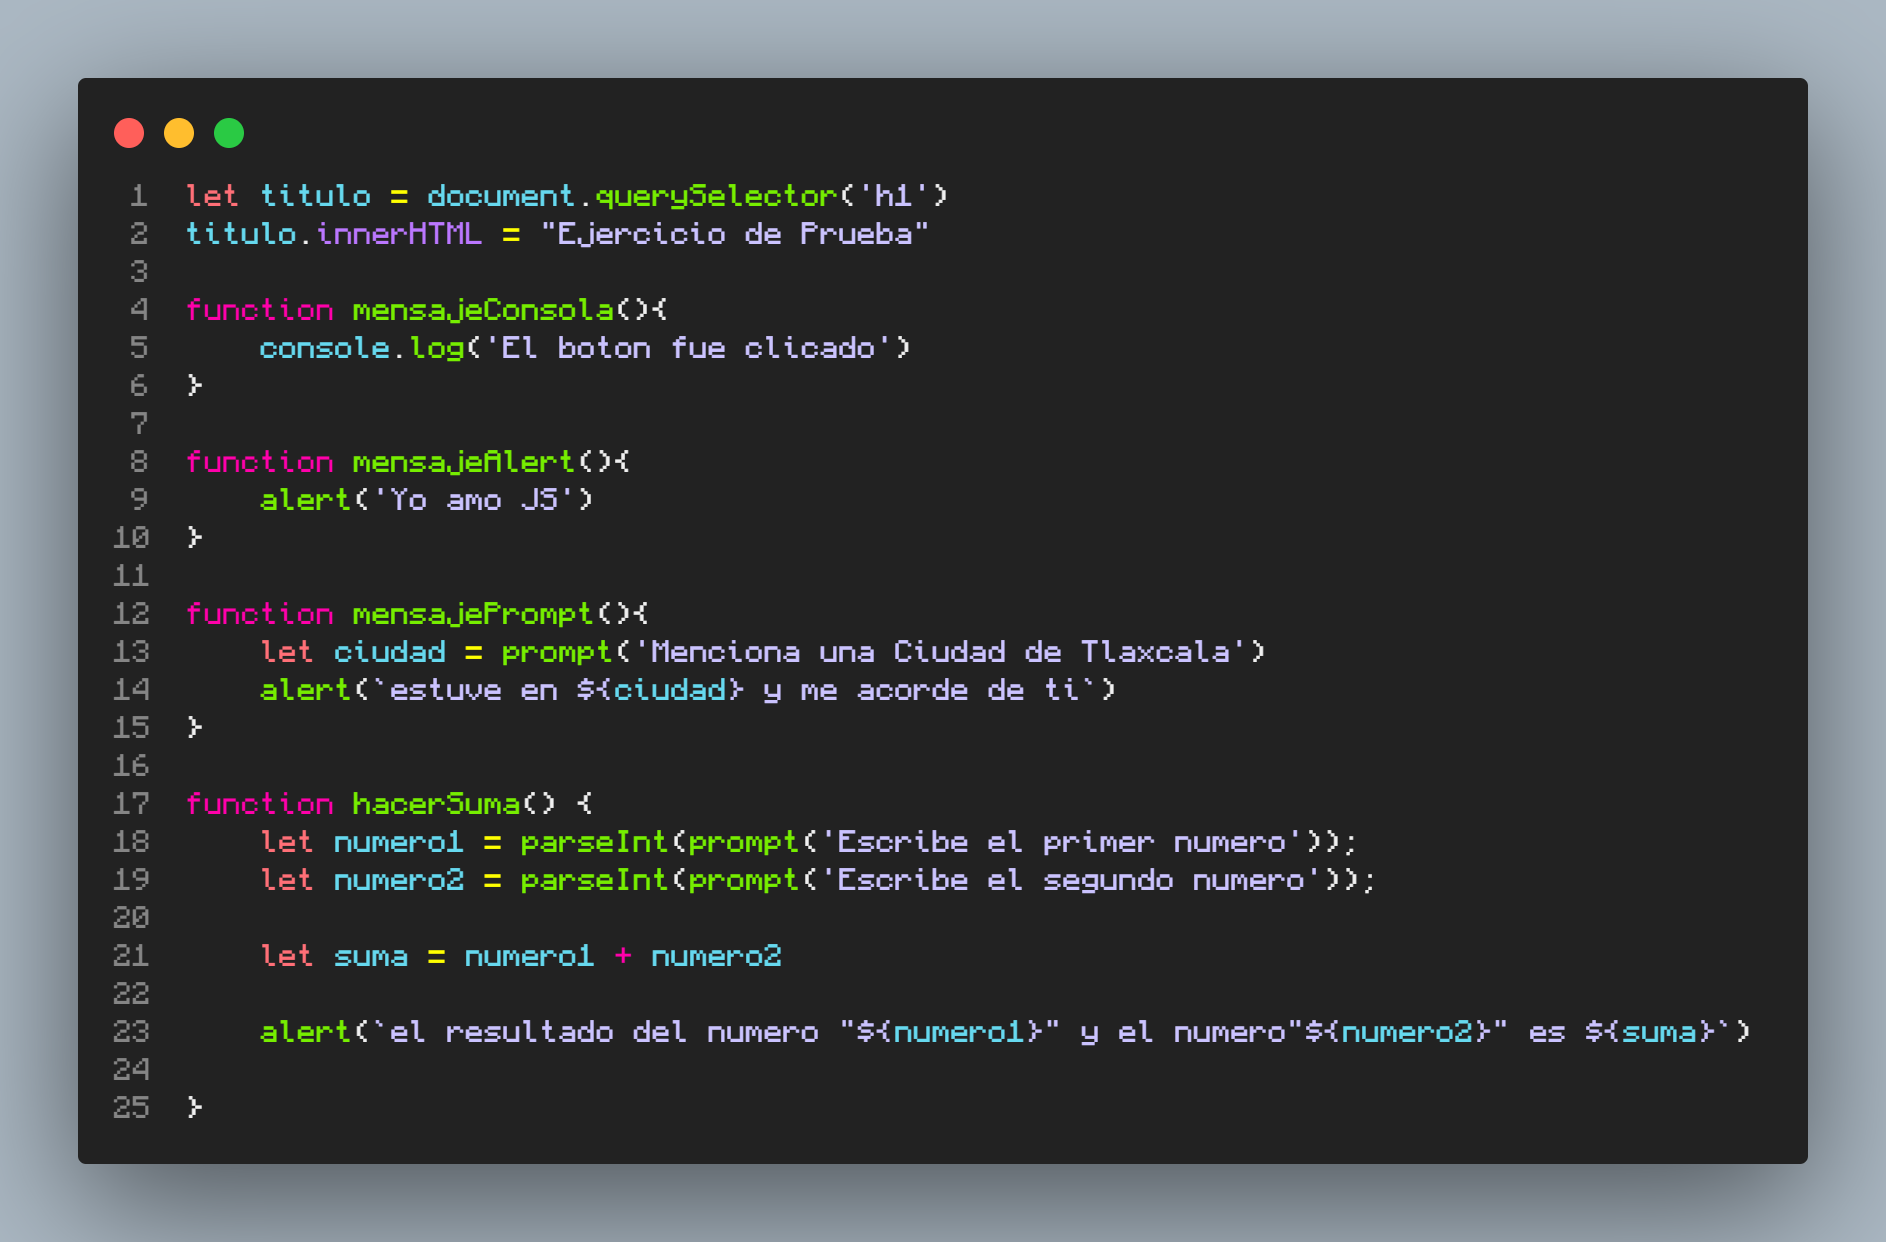The height and width of the screenshot is (1242, 1886).
Task: Click 'alert' on line 9
Action: 306,500
